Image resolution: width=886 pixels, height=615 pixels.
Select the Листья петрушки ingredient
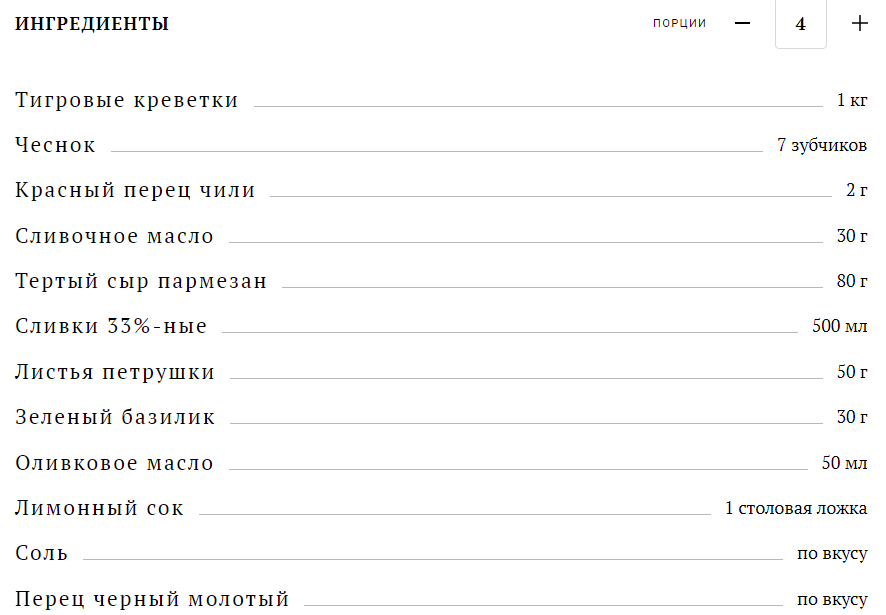coord(115,372)
